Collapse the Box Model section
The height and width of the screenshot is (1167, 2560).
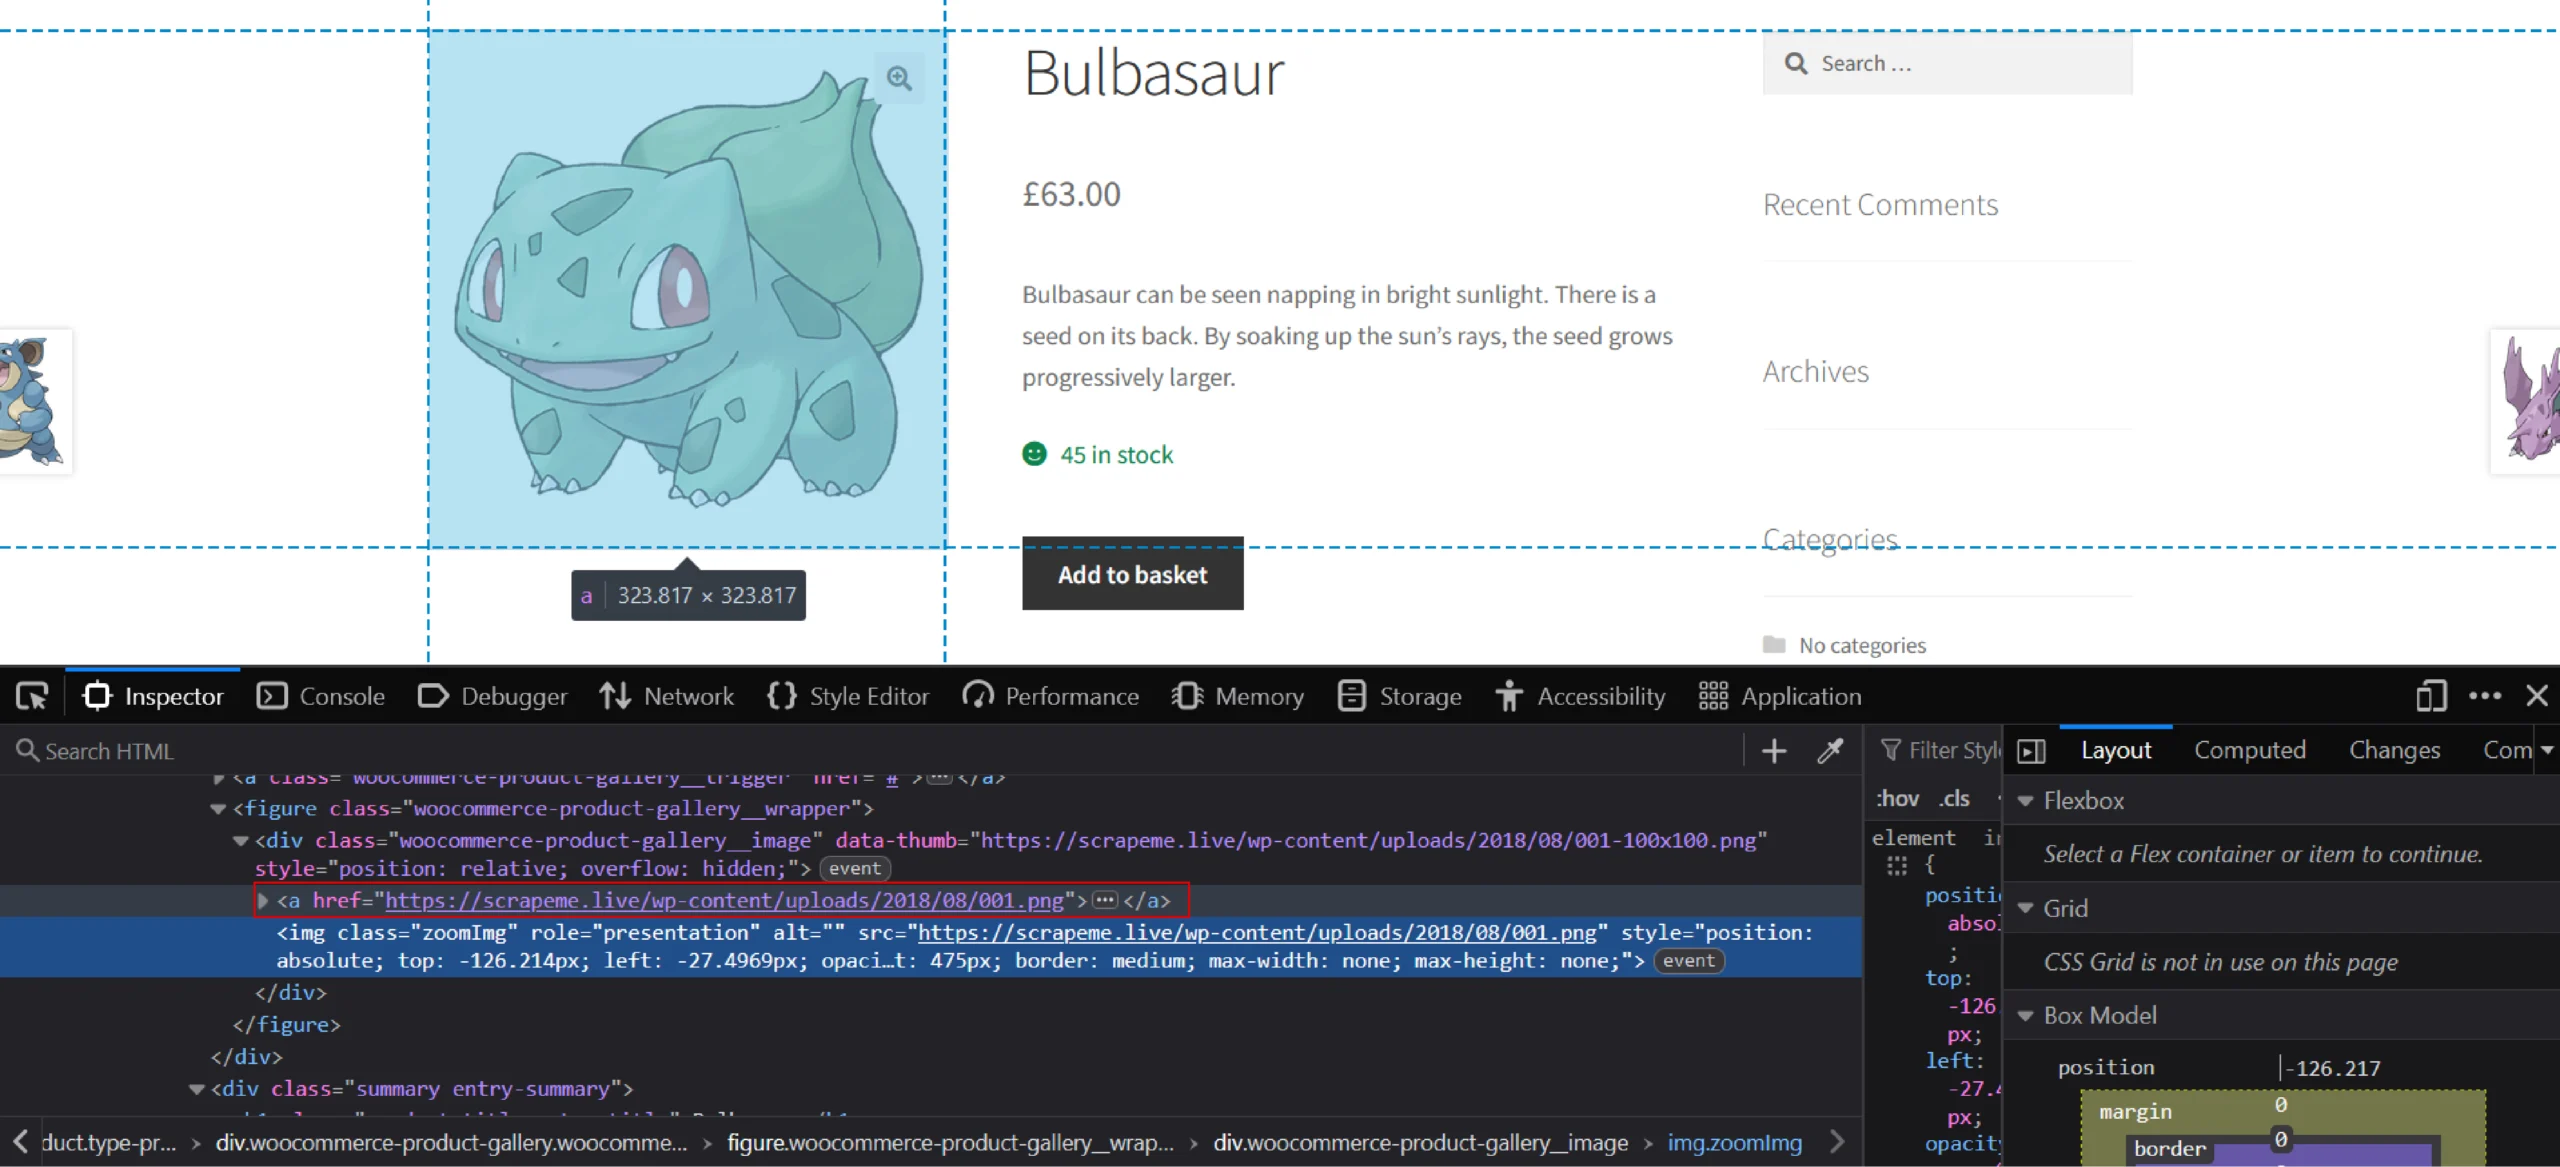click(2026, 1015)
